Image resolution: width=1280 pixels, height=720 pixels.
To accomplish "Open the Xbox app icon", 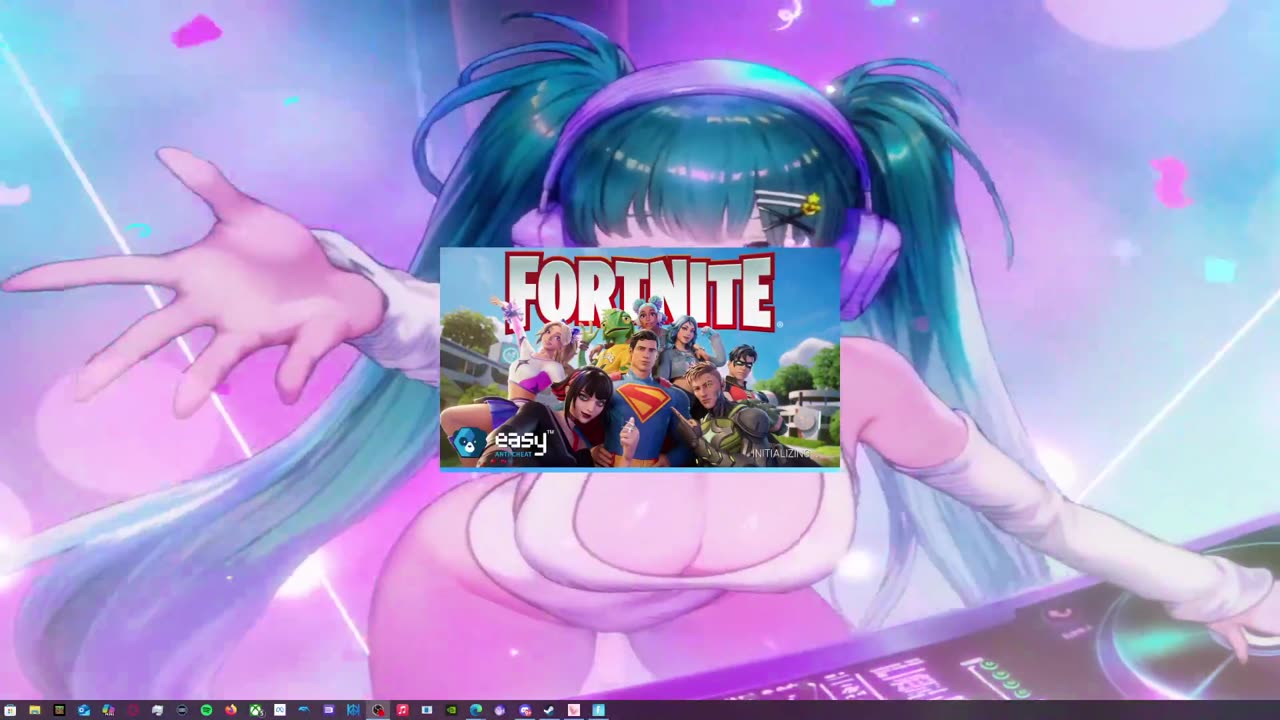I will coord(256,710).
